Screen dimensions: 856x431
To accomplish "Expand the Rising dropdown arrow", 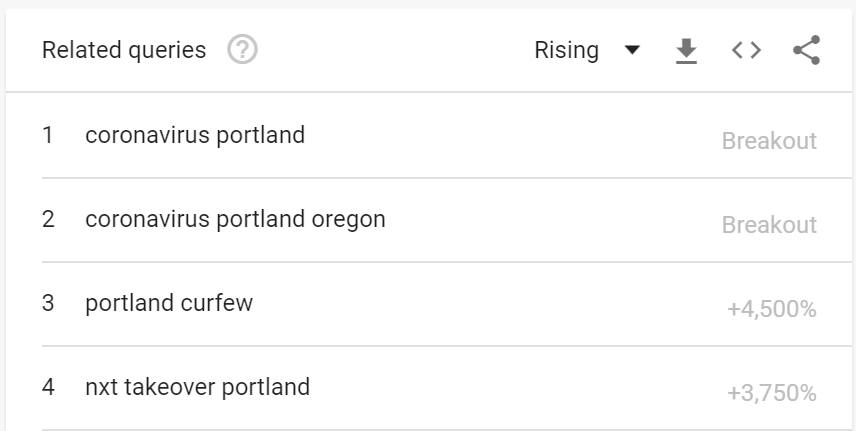I will pos(632,50).
